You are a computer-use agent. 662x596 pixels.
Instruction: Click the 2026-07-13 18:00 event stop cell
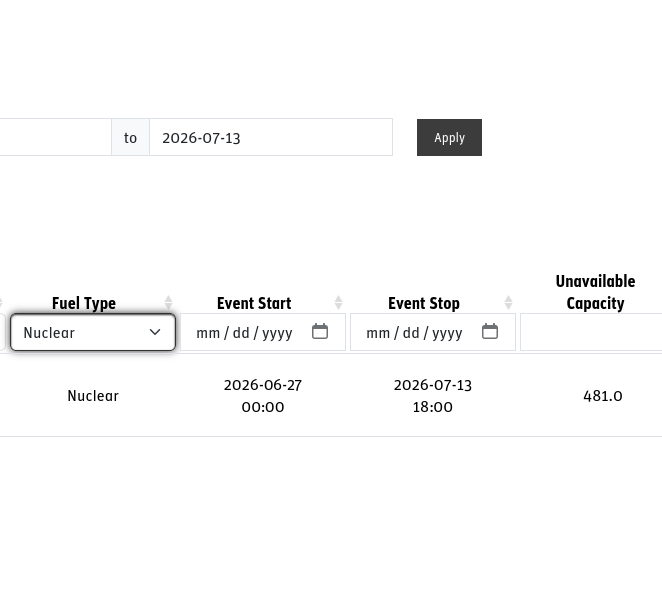pos(433,396)
